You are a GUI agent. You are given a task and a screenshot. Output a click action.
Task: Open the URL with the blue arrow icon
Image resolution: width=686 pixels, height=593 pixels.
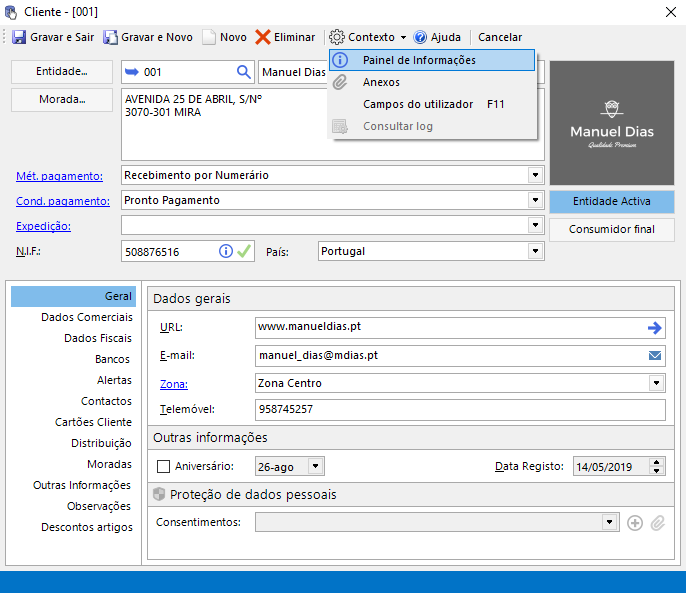pos(655,327)
